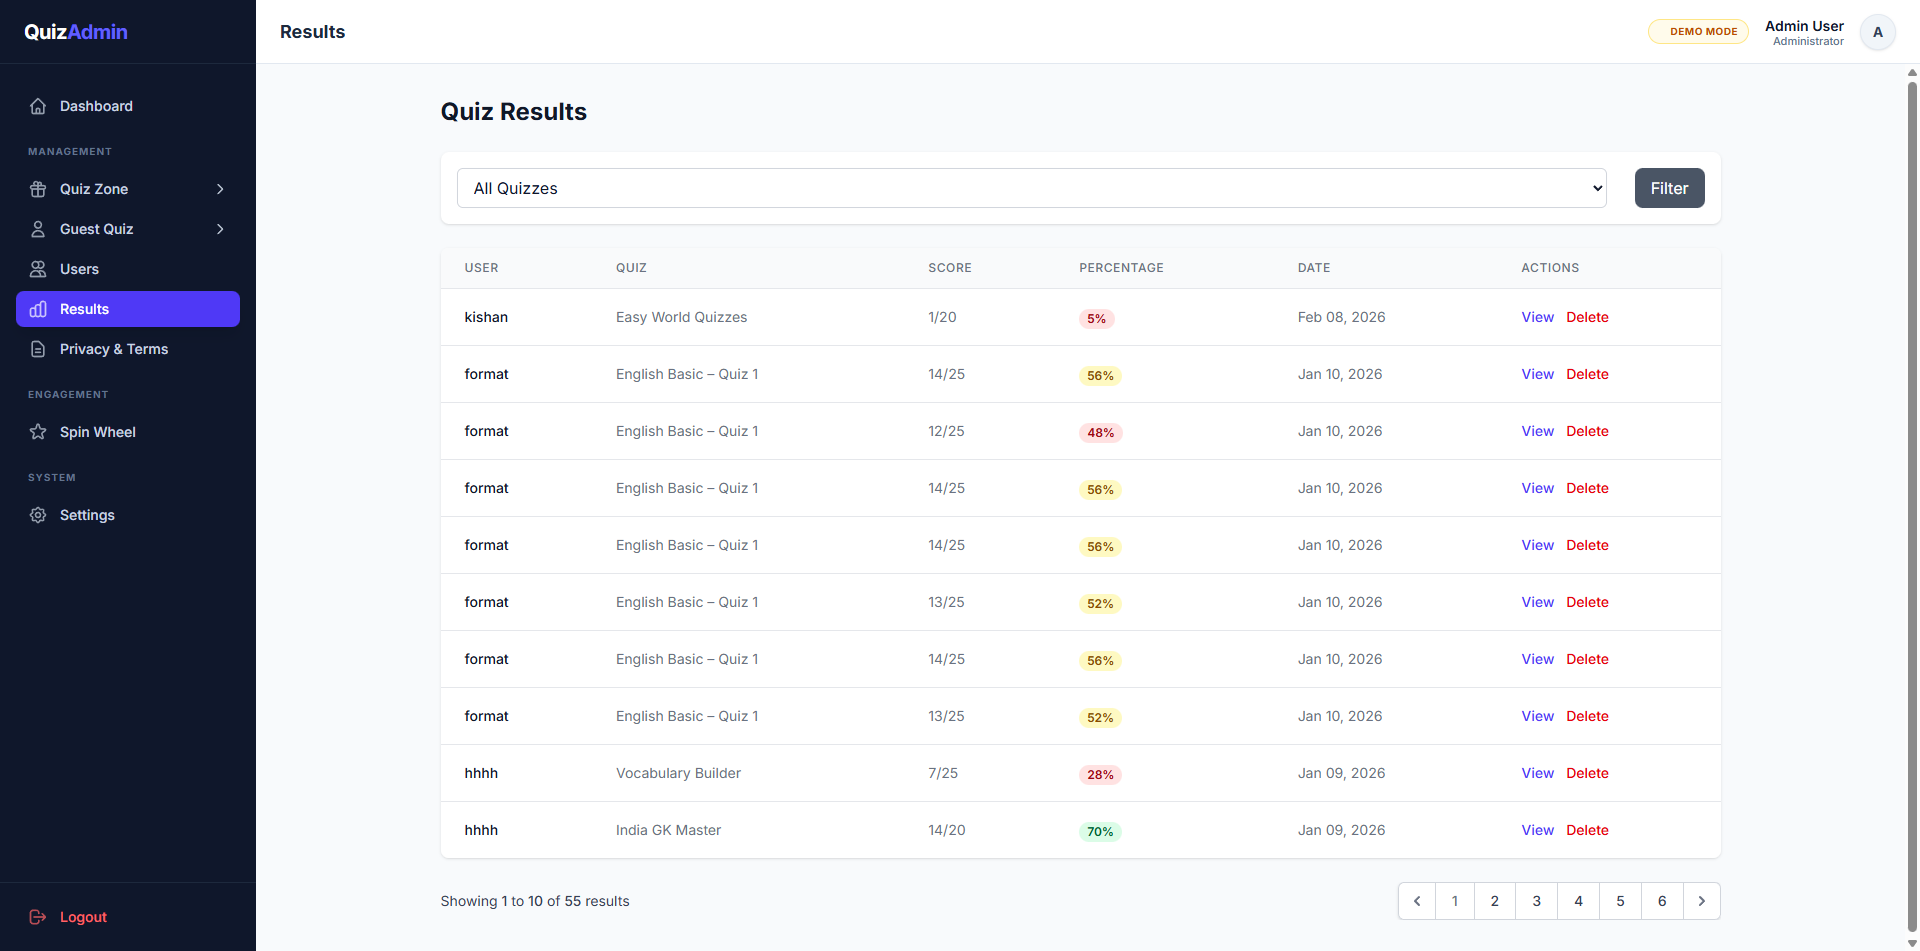Open Settings using the gear icon
1920x951 pixels.
tap(38, 515)
